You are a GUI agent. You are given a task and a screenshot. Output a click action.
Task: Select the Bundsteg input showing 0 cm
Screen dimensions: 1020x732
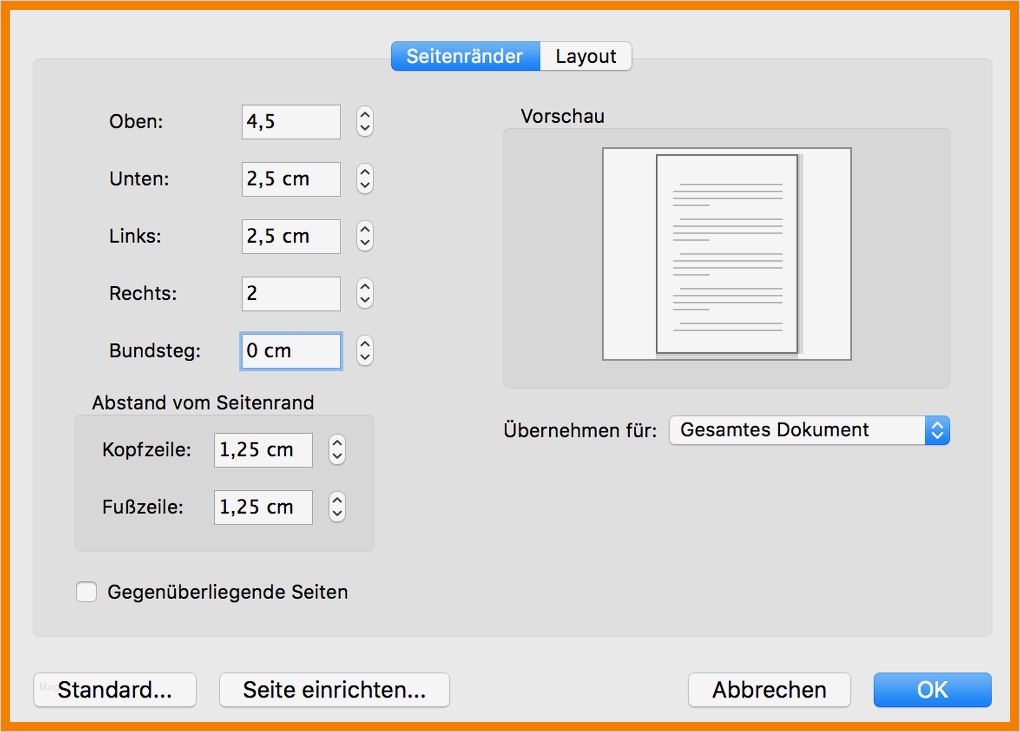pyautogui.click(x=290, y=351)
